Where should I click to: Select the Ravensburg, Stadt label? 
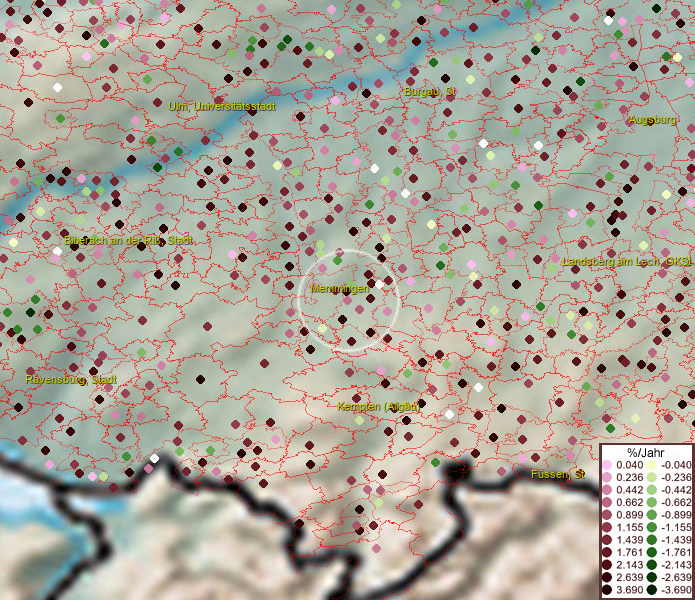coord(70,380)
